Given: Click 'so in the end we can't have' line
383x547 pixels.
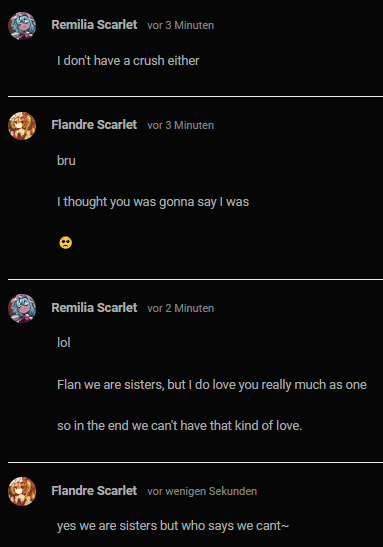Looking at the screenshot, I should (179, 426).
